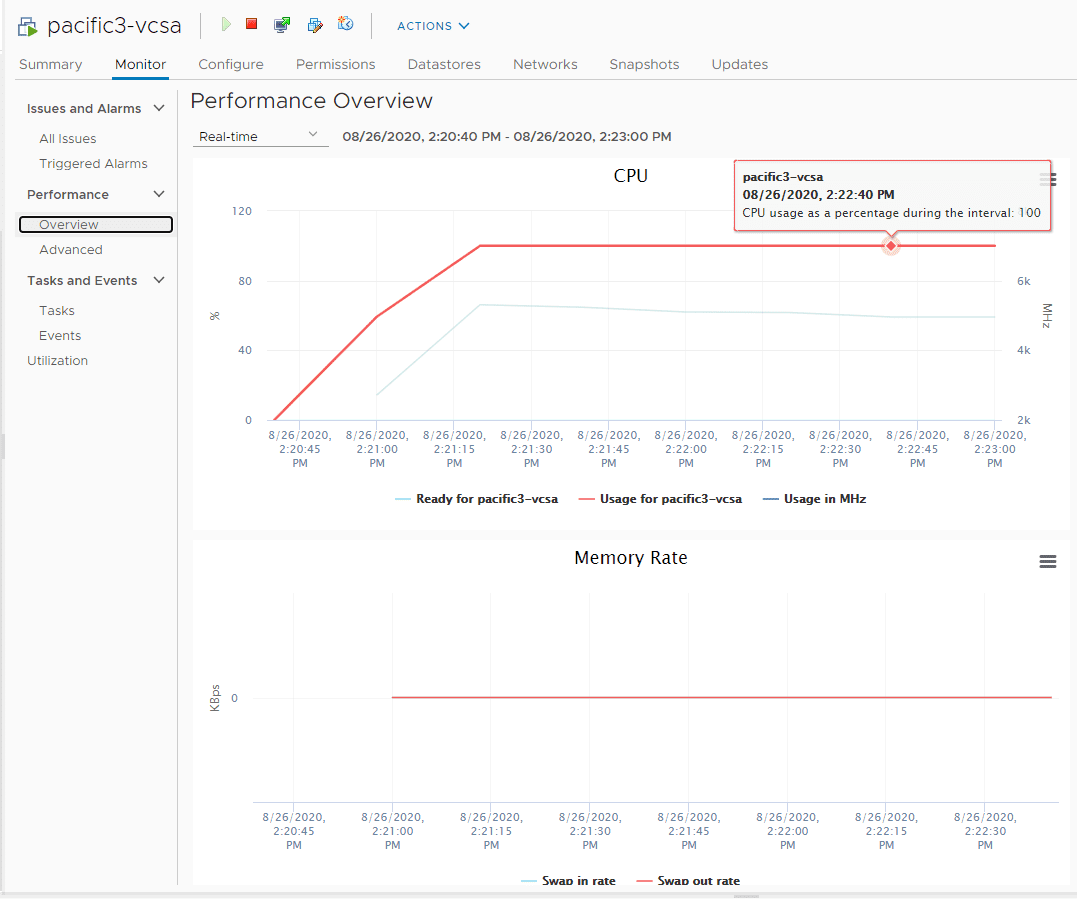Open the Actions dropdown menu
1077x899 pixels.
[x=433, y=26]
